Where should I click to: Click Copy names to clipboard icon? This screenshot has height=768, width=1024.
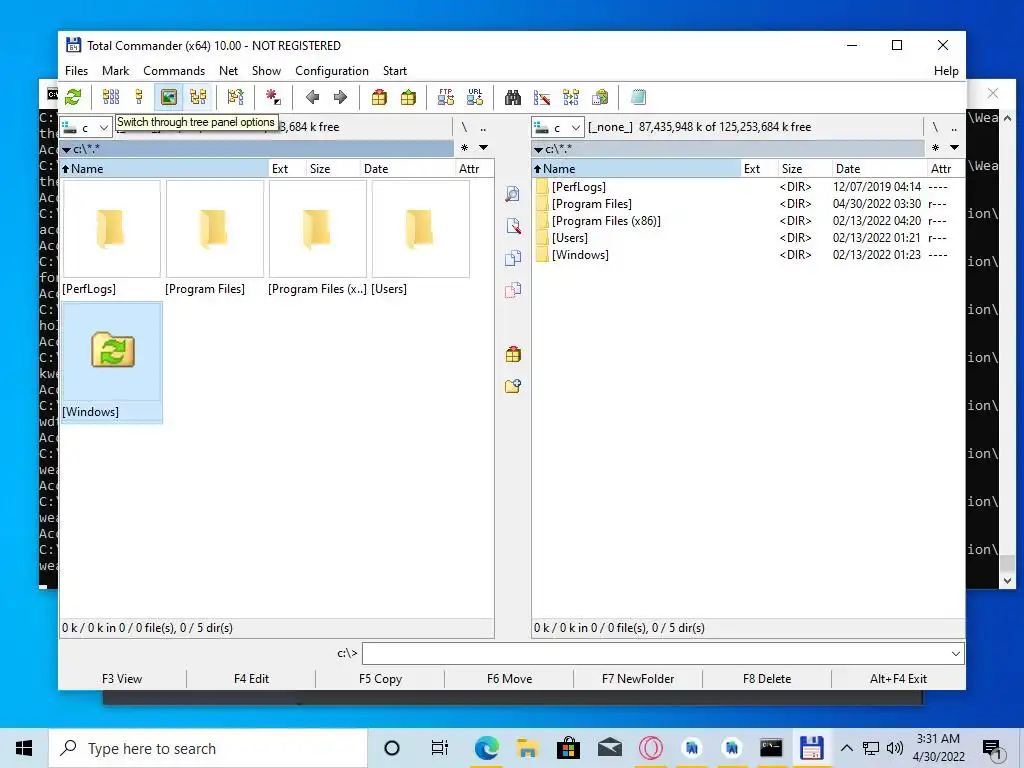pyautogui.click(x=600, y=97)
